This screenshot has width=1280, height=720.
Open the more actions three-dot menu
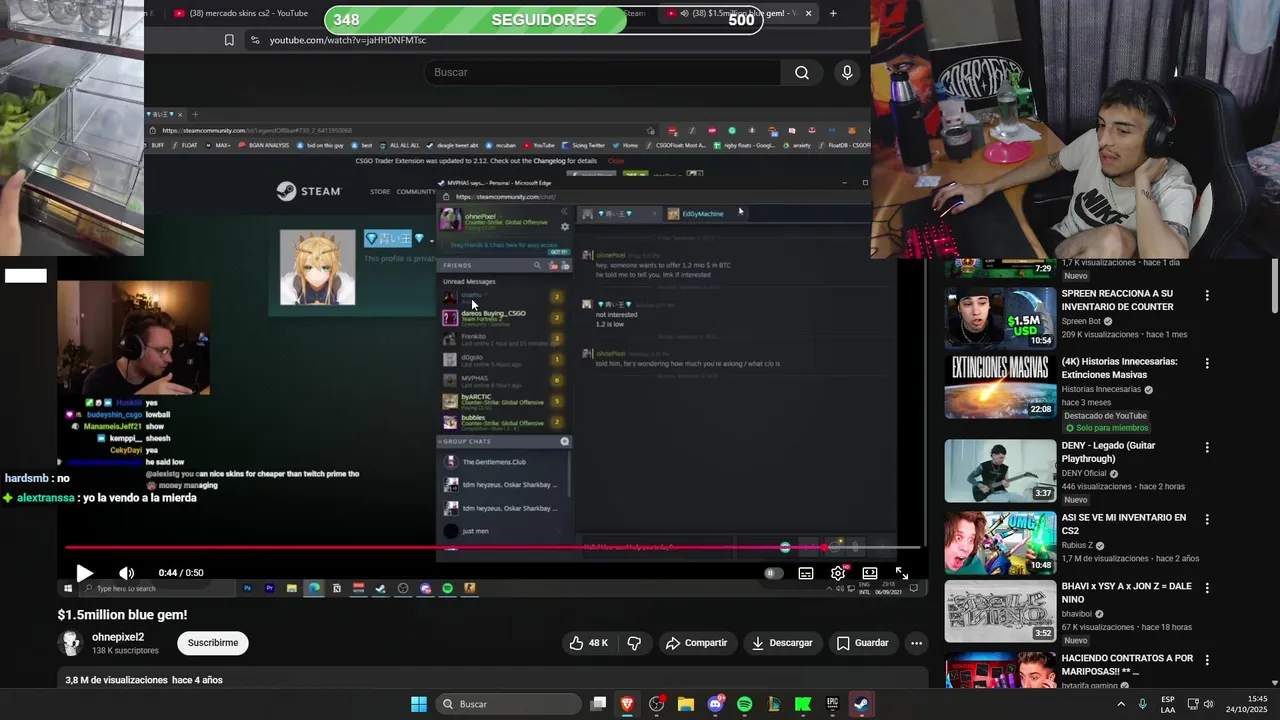tap(916, 643)
